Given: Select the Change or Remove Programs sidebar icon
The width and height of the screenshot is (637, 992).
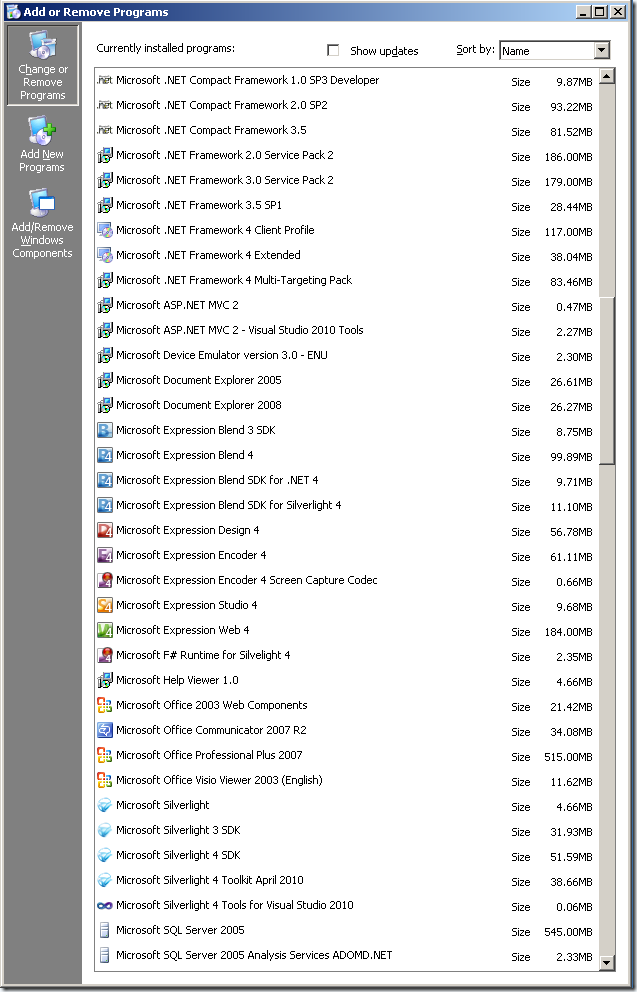Looking at the screenshot, I should (x=42, y=65).
